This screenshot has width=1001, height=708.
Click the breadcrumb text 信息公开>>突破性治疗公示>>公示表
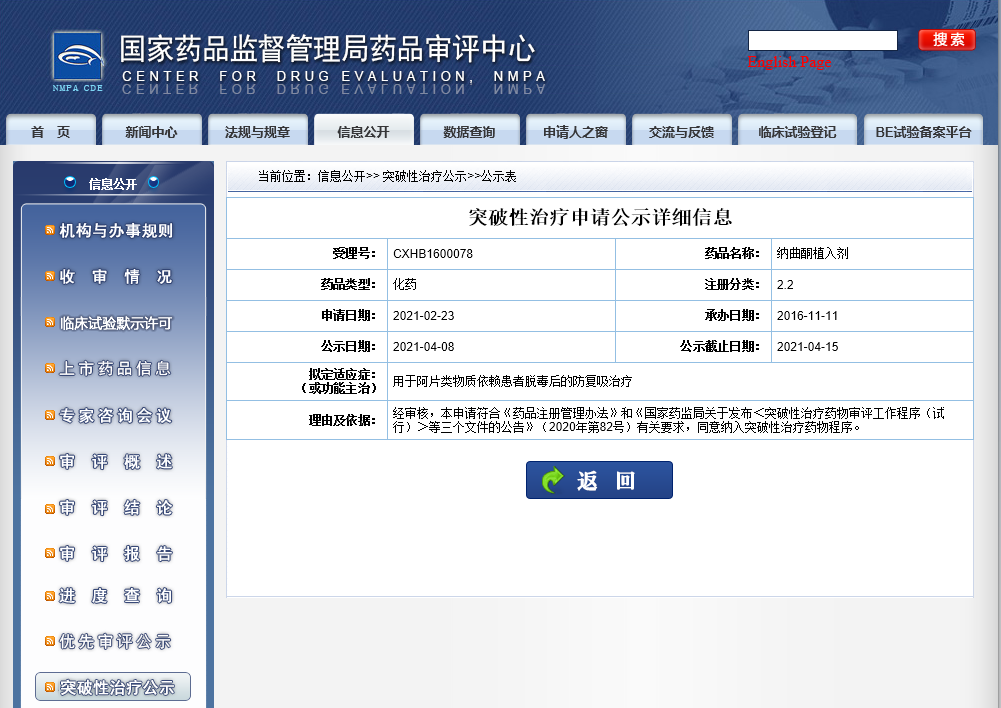pyautogui.click(x=417, y=176)
